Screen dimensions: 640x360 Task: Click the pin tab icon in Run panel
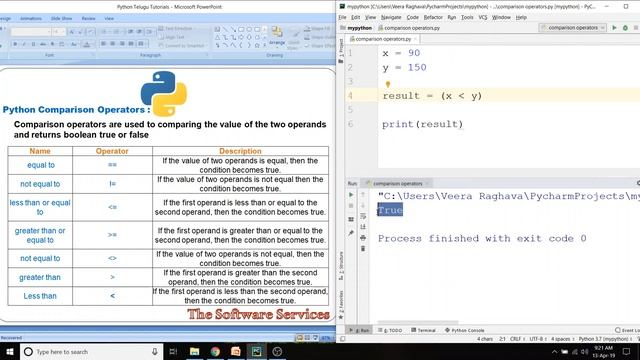click(x=351, y=233)
